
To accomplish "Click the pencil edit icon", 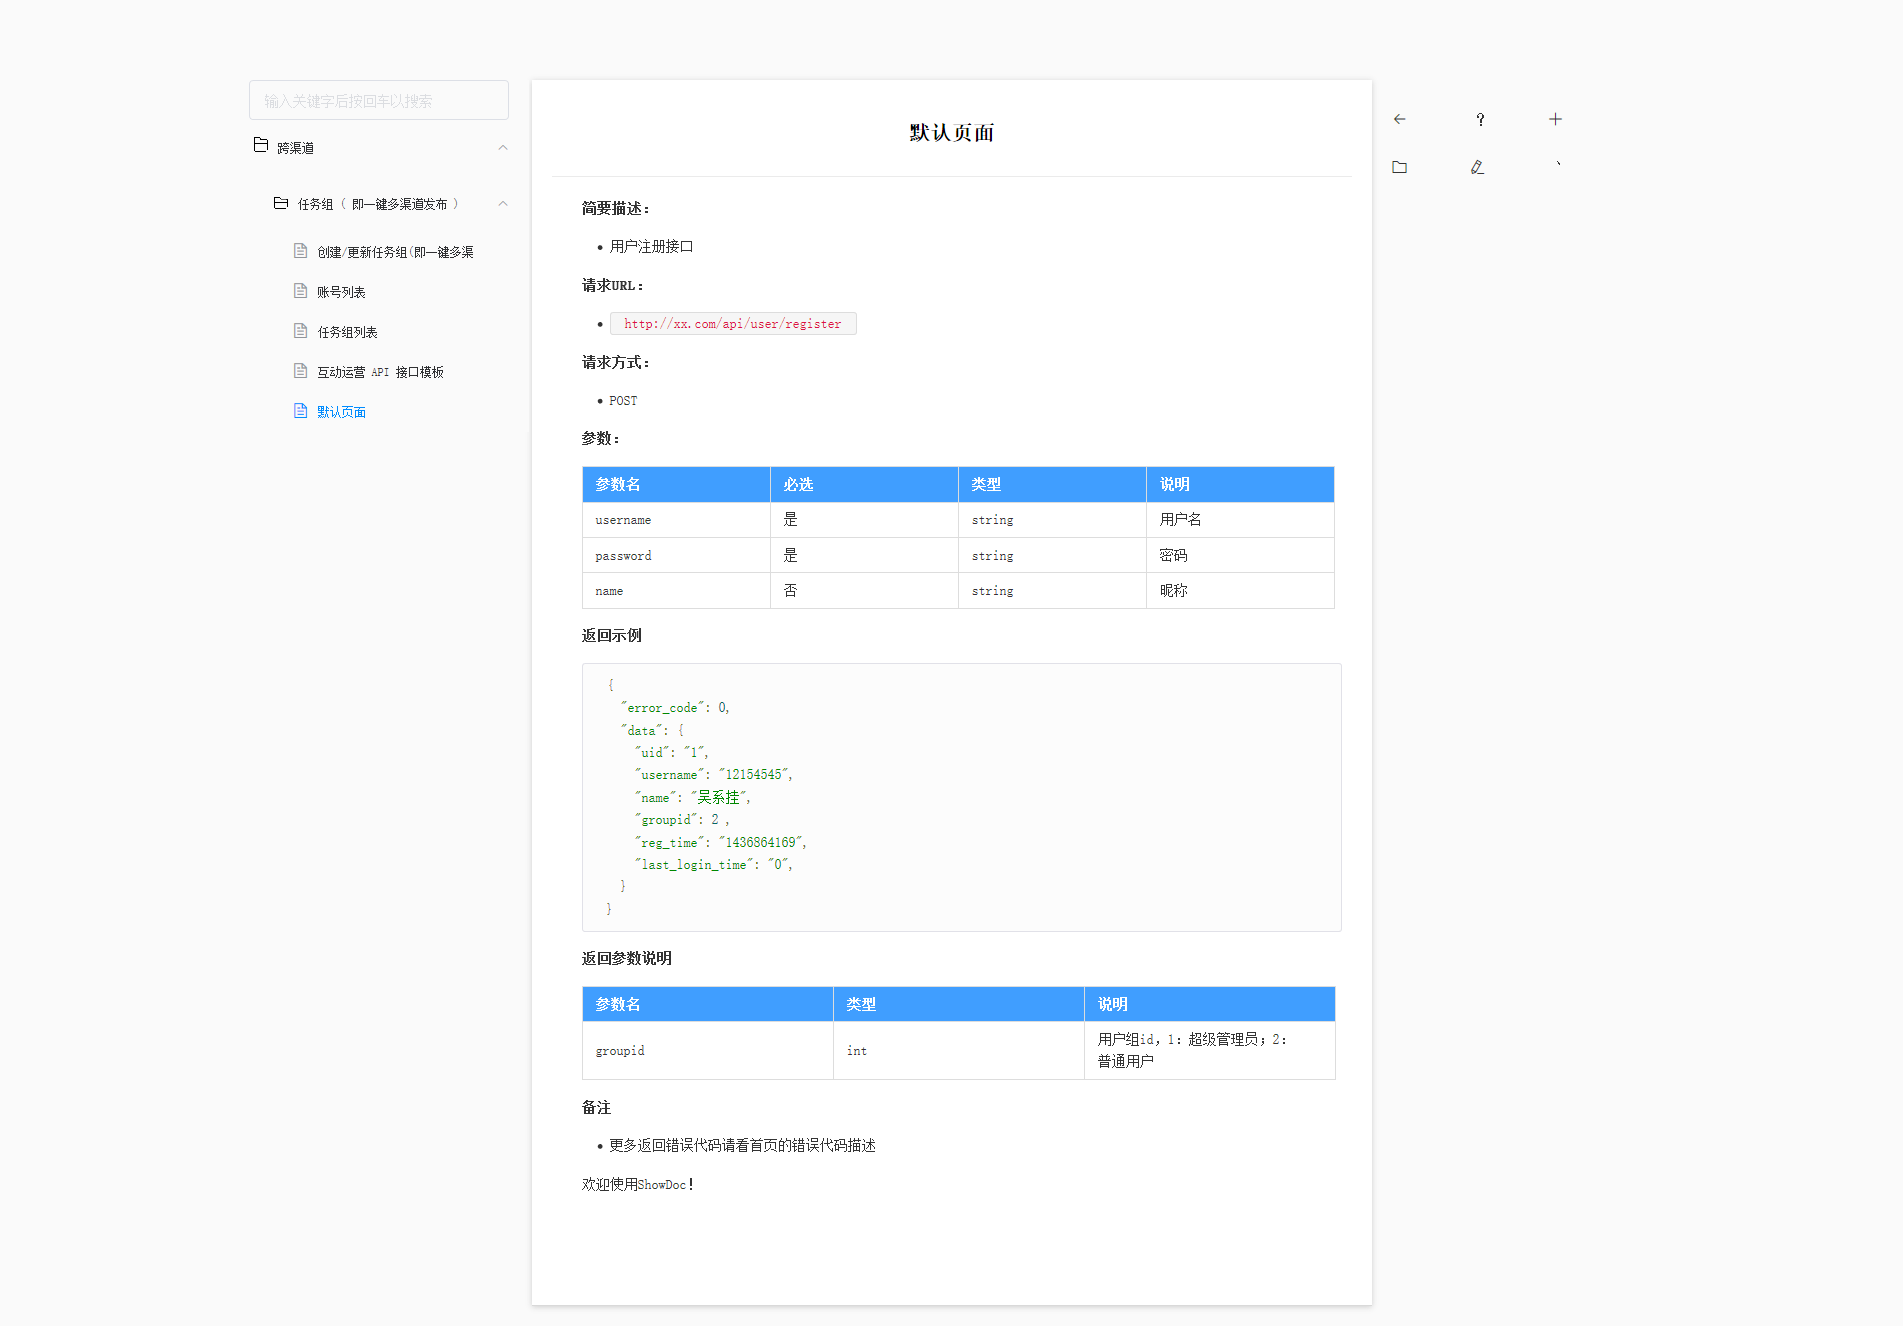I will point(1477,167).
